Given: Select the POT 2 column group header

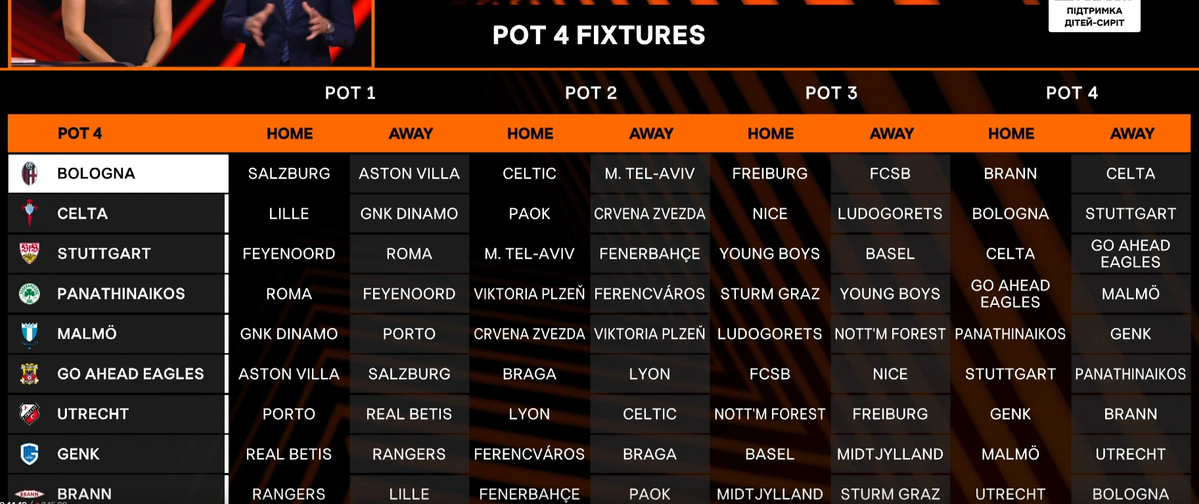Looking at the screenshot, I should 590,93.
